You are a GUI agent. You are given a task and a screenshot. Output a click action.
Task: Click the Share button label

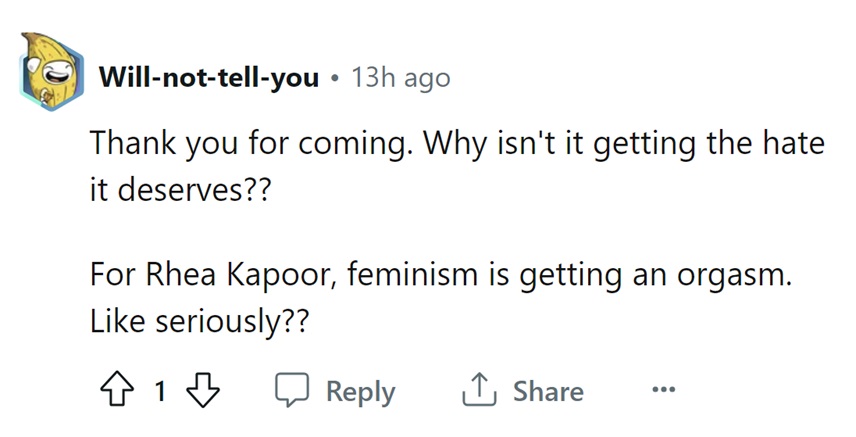click(x=549, y=392)
